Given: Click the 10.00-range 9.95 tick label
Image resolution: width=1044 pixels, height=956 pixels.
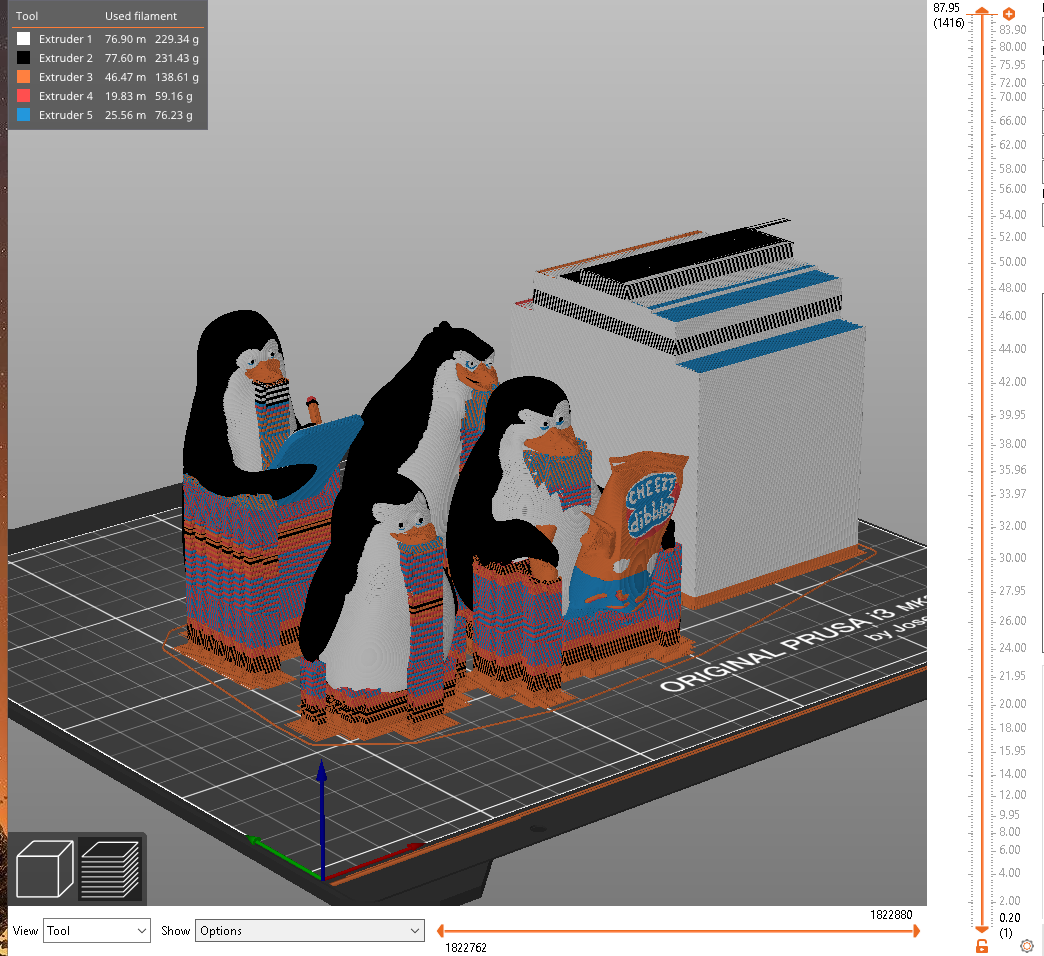Looking at the screenshot, I should pos(1009,814).
